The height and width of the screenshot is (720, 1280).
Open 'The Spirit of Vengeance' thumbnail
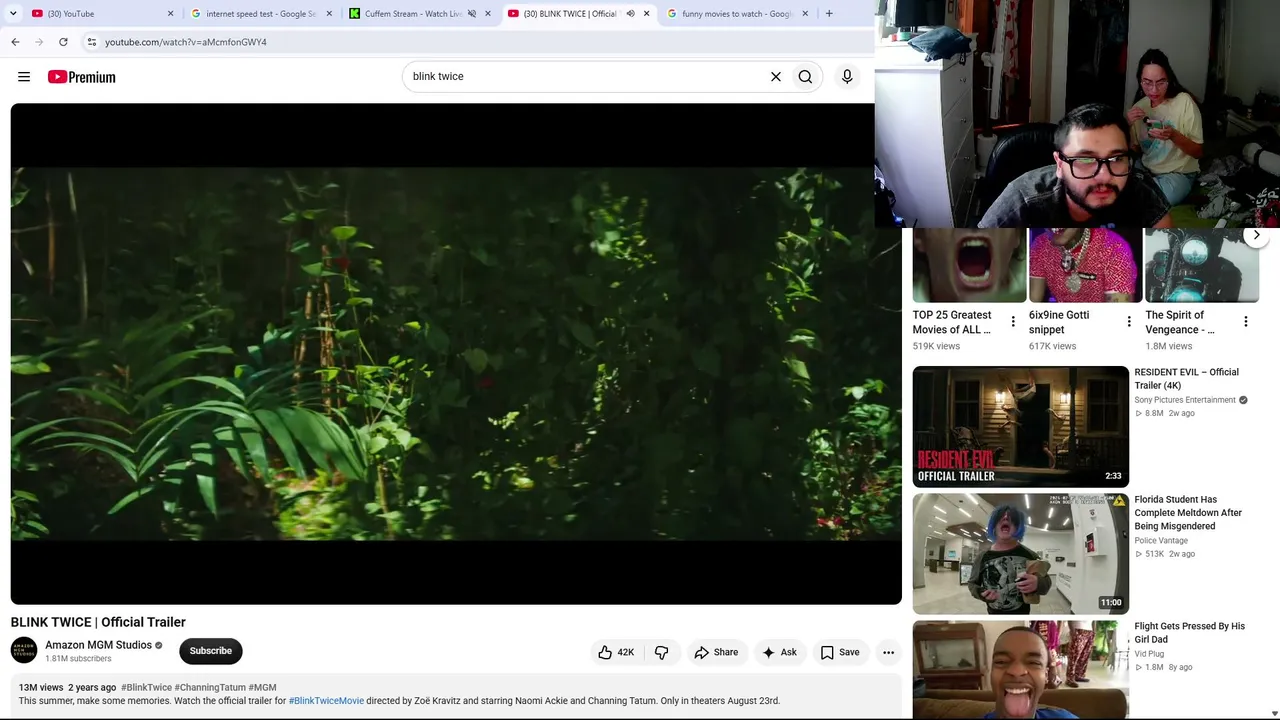[x=1202, y=265]
